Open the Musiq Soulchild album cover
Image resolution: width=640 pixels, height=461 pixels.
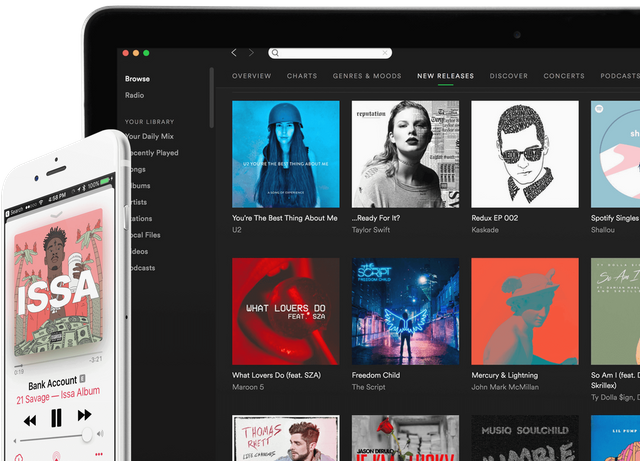tap(525, 438)
